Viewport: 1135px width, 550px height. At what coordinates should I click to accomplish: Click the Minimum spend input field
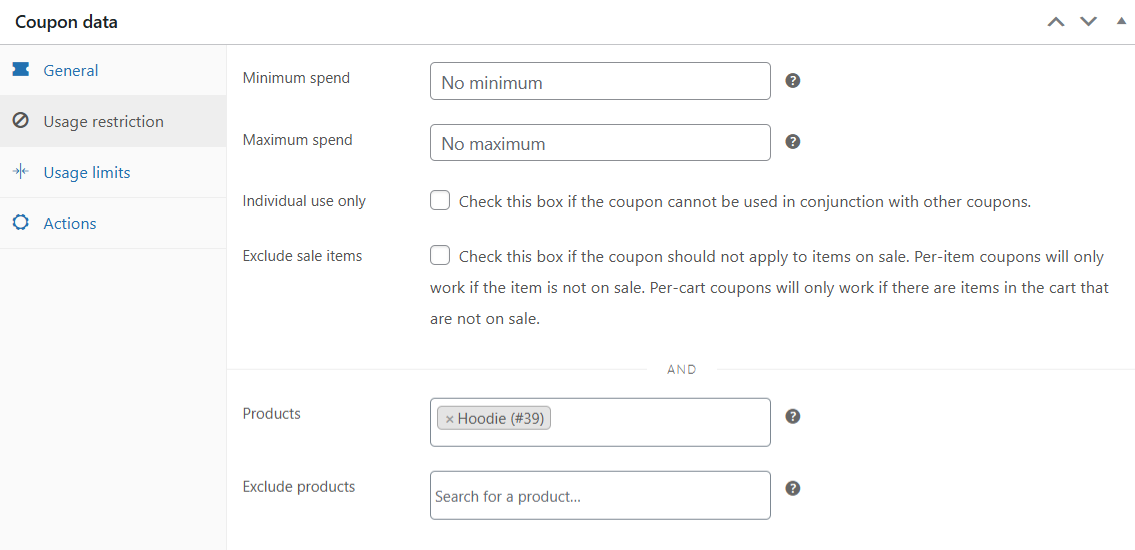point(600,81)
